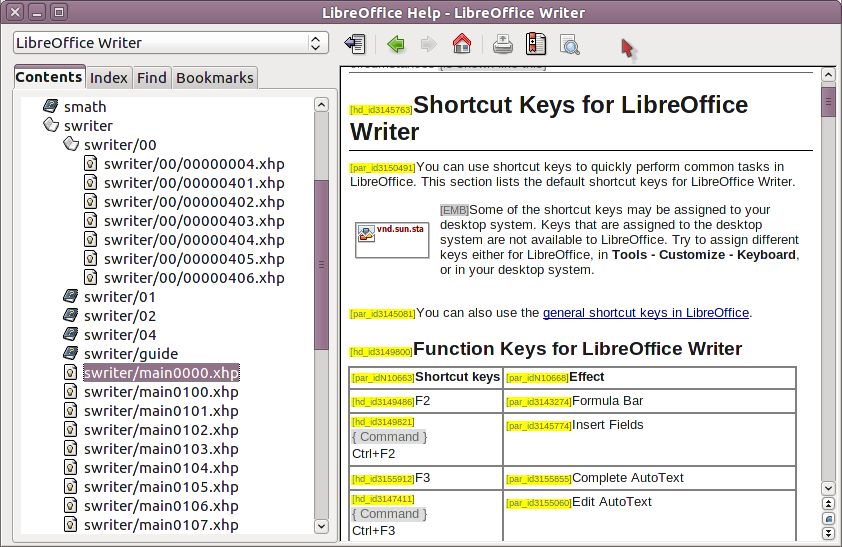Click the Insert Fields effect cell
The image size is (842, 547).
point(650,440)
